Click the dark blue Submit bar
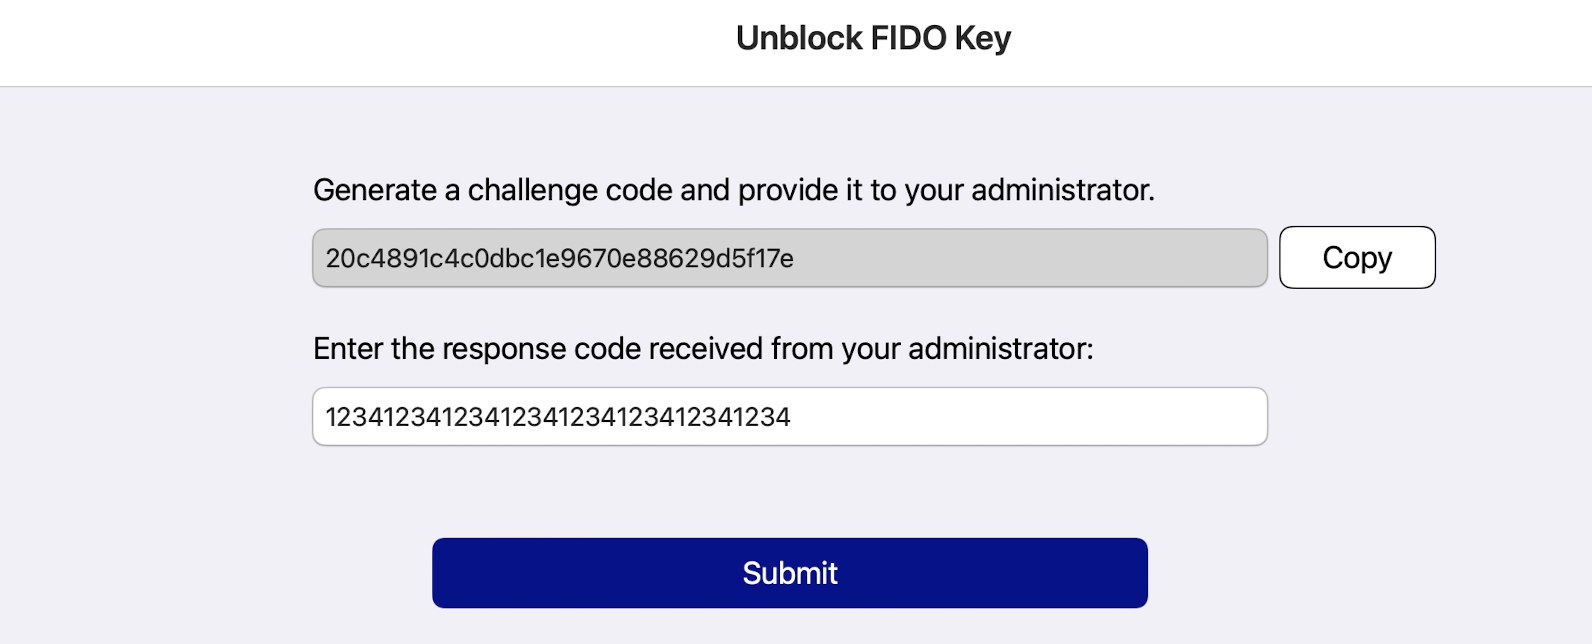 pos(789,573)
